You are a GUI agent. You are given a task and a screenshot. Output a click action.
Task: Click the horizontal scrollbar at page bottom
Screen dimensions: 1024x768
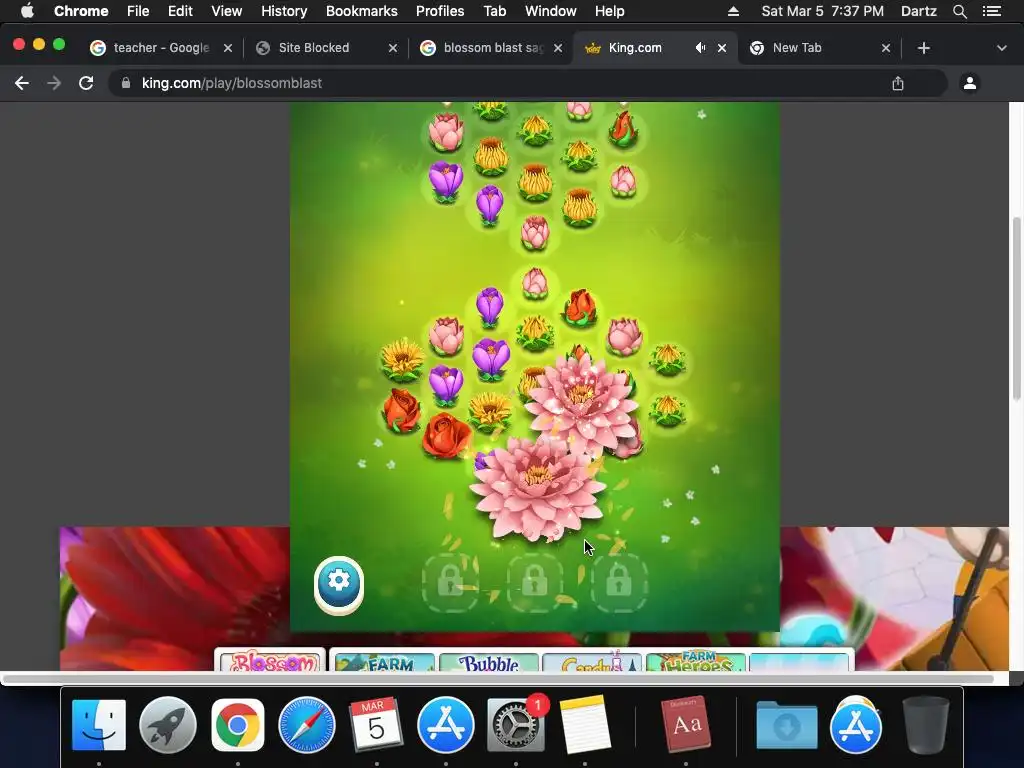pos(498,679)
